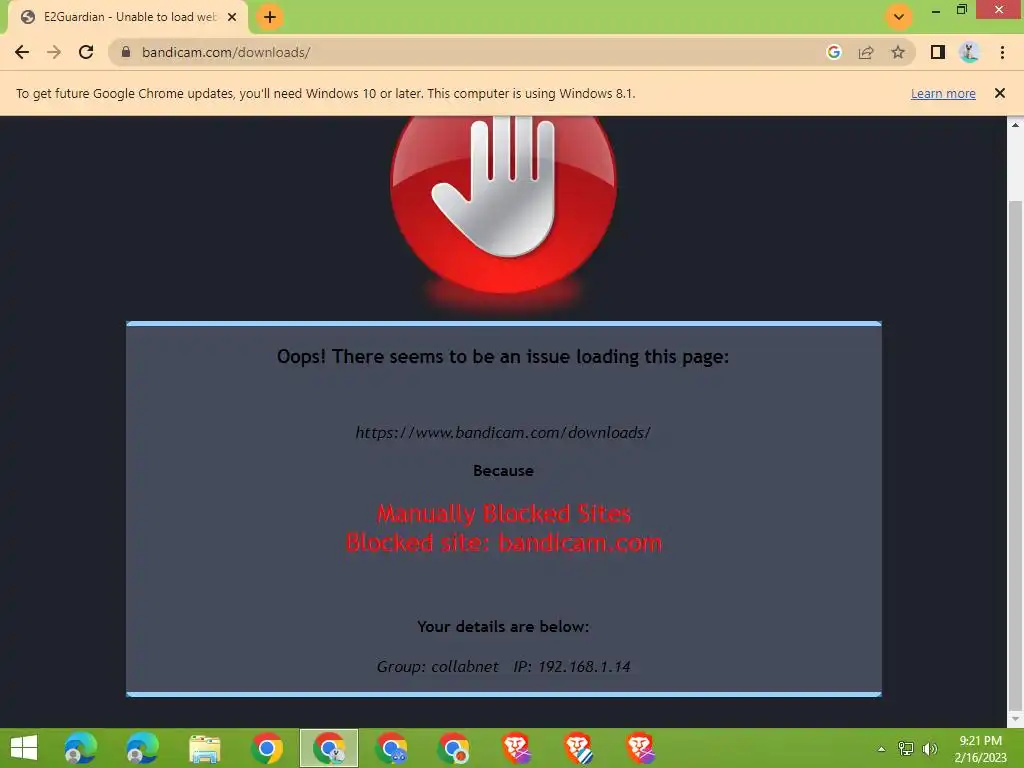This screenshot has width=1024, height=768.
Task: Open the Chrome side panel
Action: pos(938,52)
